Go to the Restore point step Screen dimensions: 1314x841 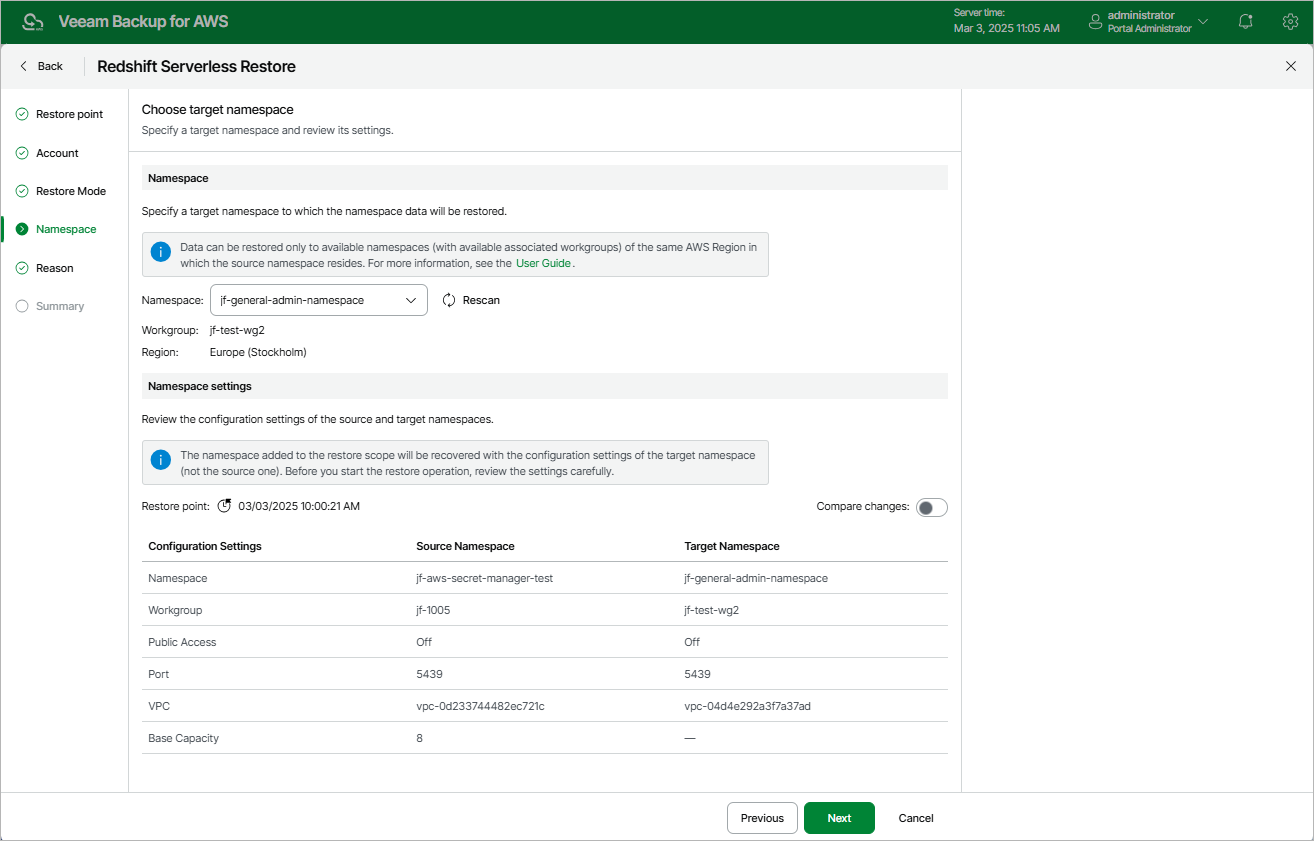69,114
